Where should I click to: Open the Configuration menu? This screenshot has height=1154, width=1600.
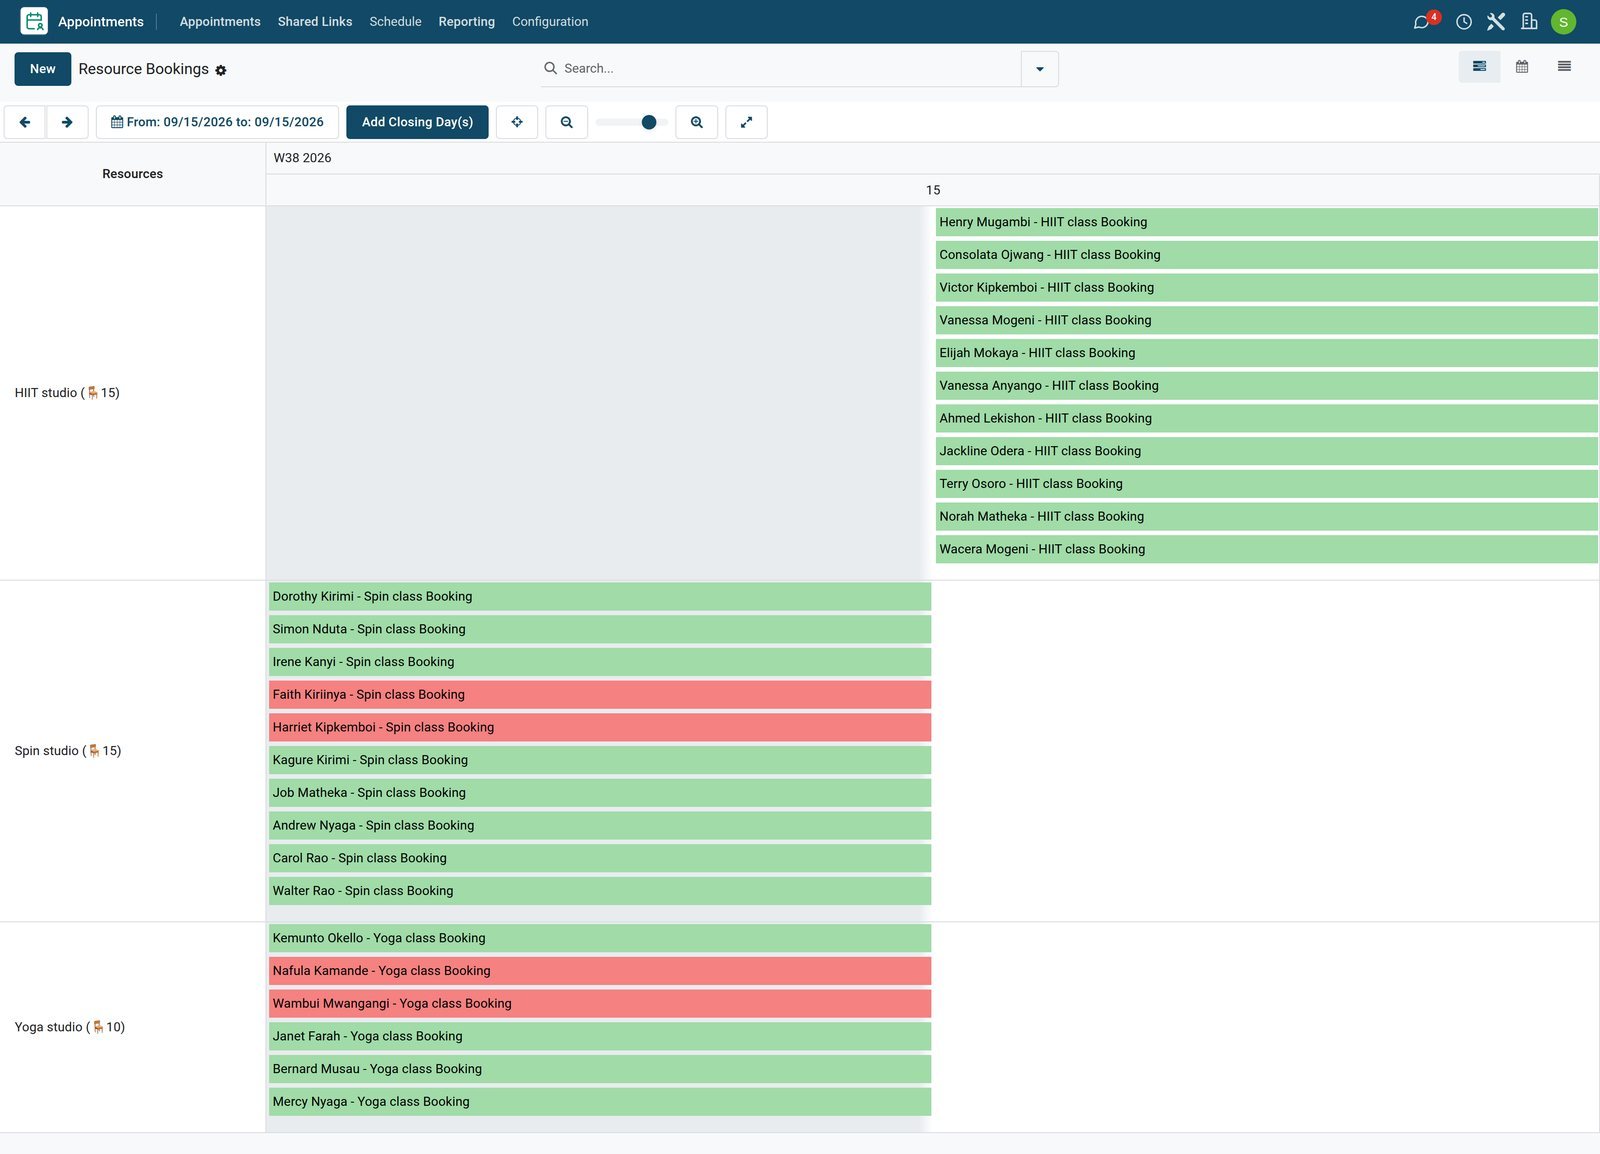tap(550, 21)
